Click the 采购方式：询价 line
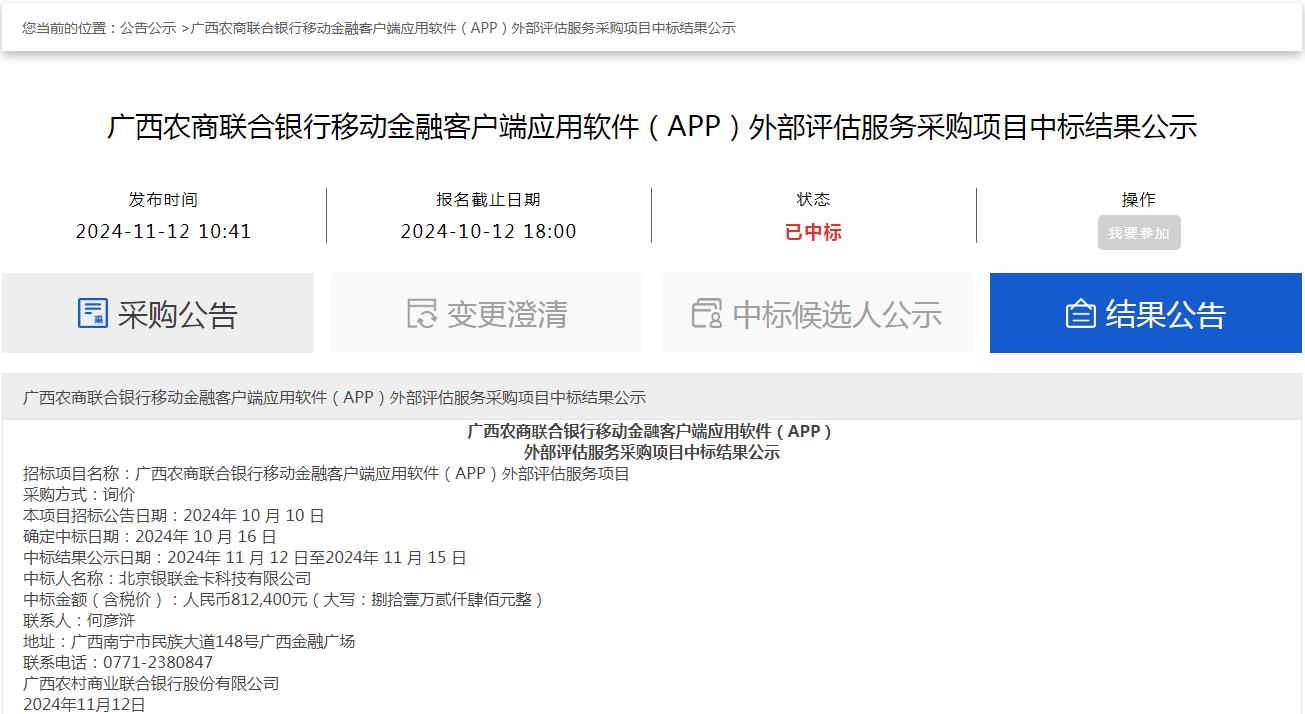 pyautogui.click(x=79, y=495)
